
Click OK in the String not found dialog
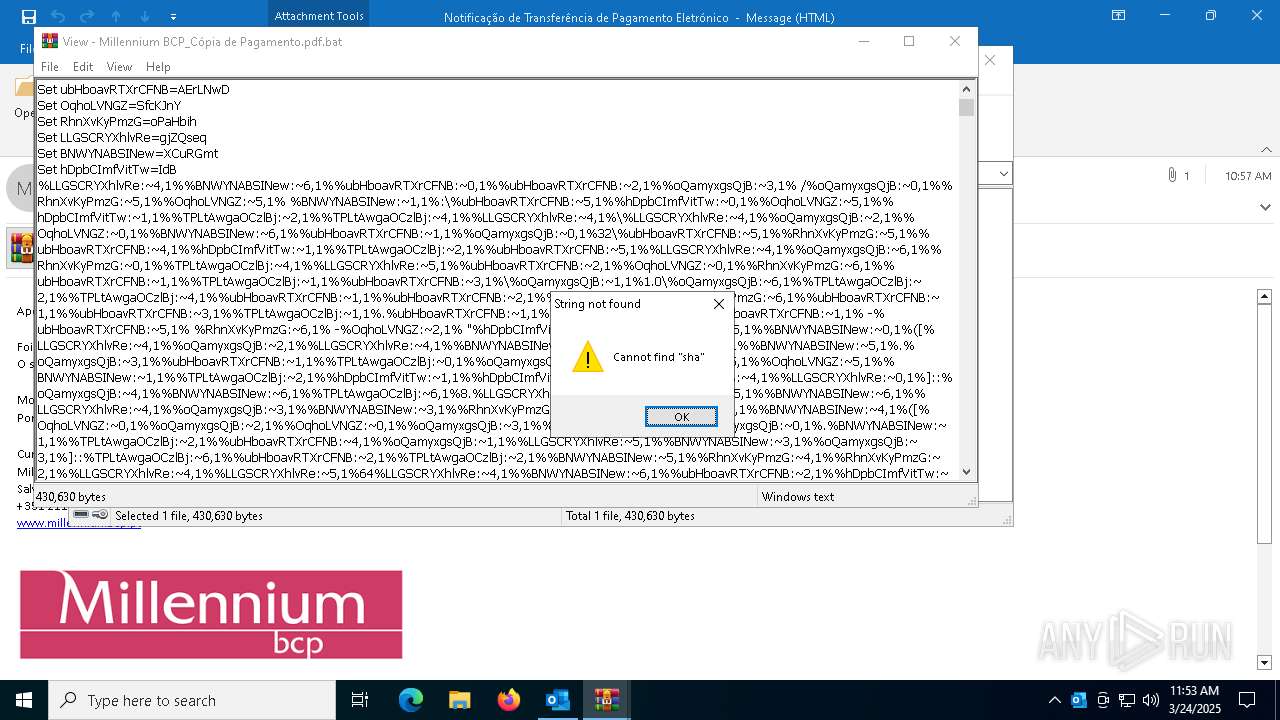tap(681, 417)
